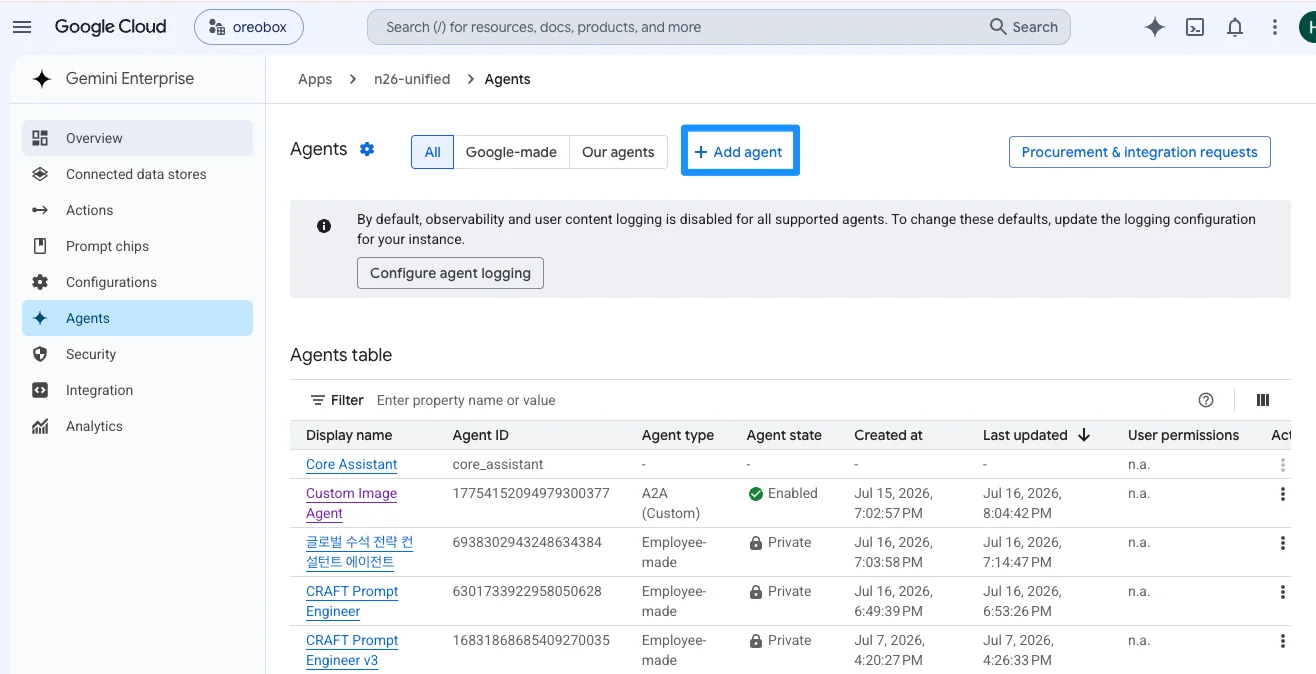
Task: Click the Google Cloud logo
Action: click(110, 27)
